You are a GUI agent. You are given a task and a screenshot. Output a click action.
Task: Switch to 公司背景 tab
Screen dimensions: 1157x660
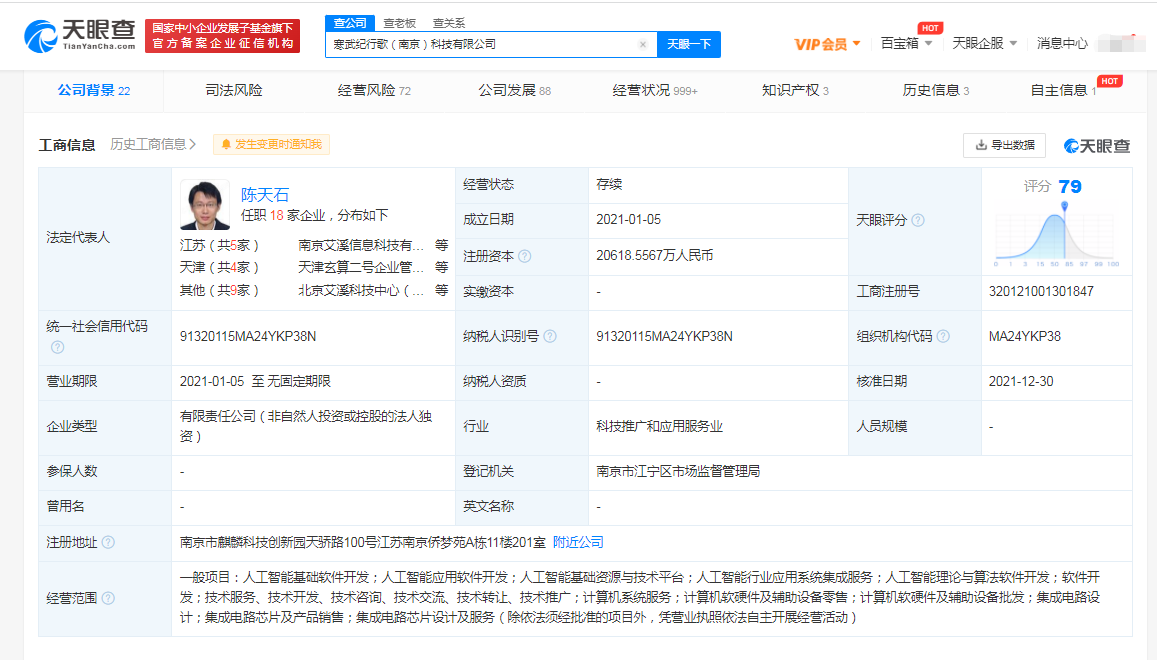click(x=94, y=90)
